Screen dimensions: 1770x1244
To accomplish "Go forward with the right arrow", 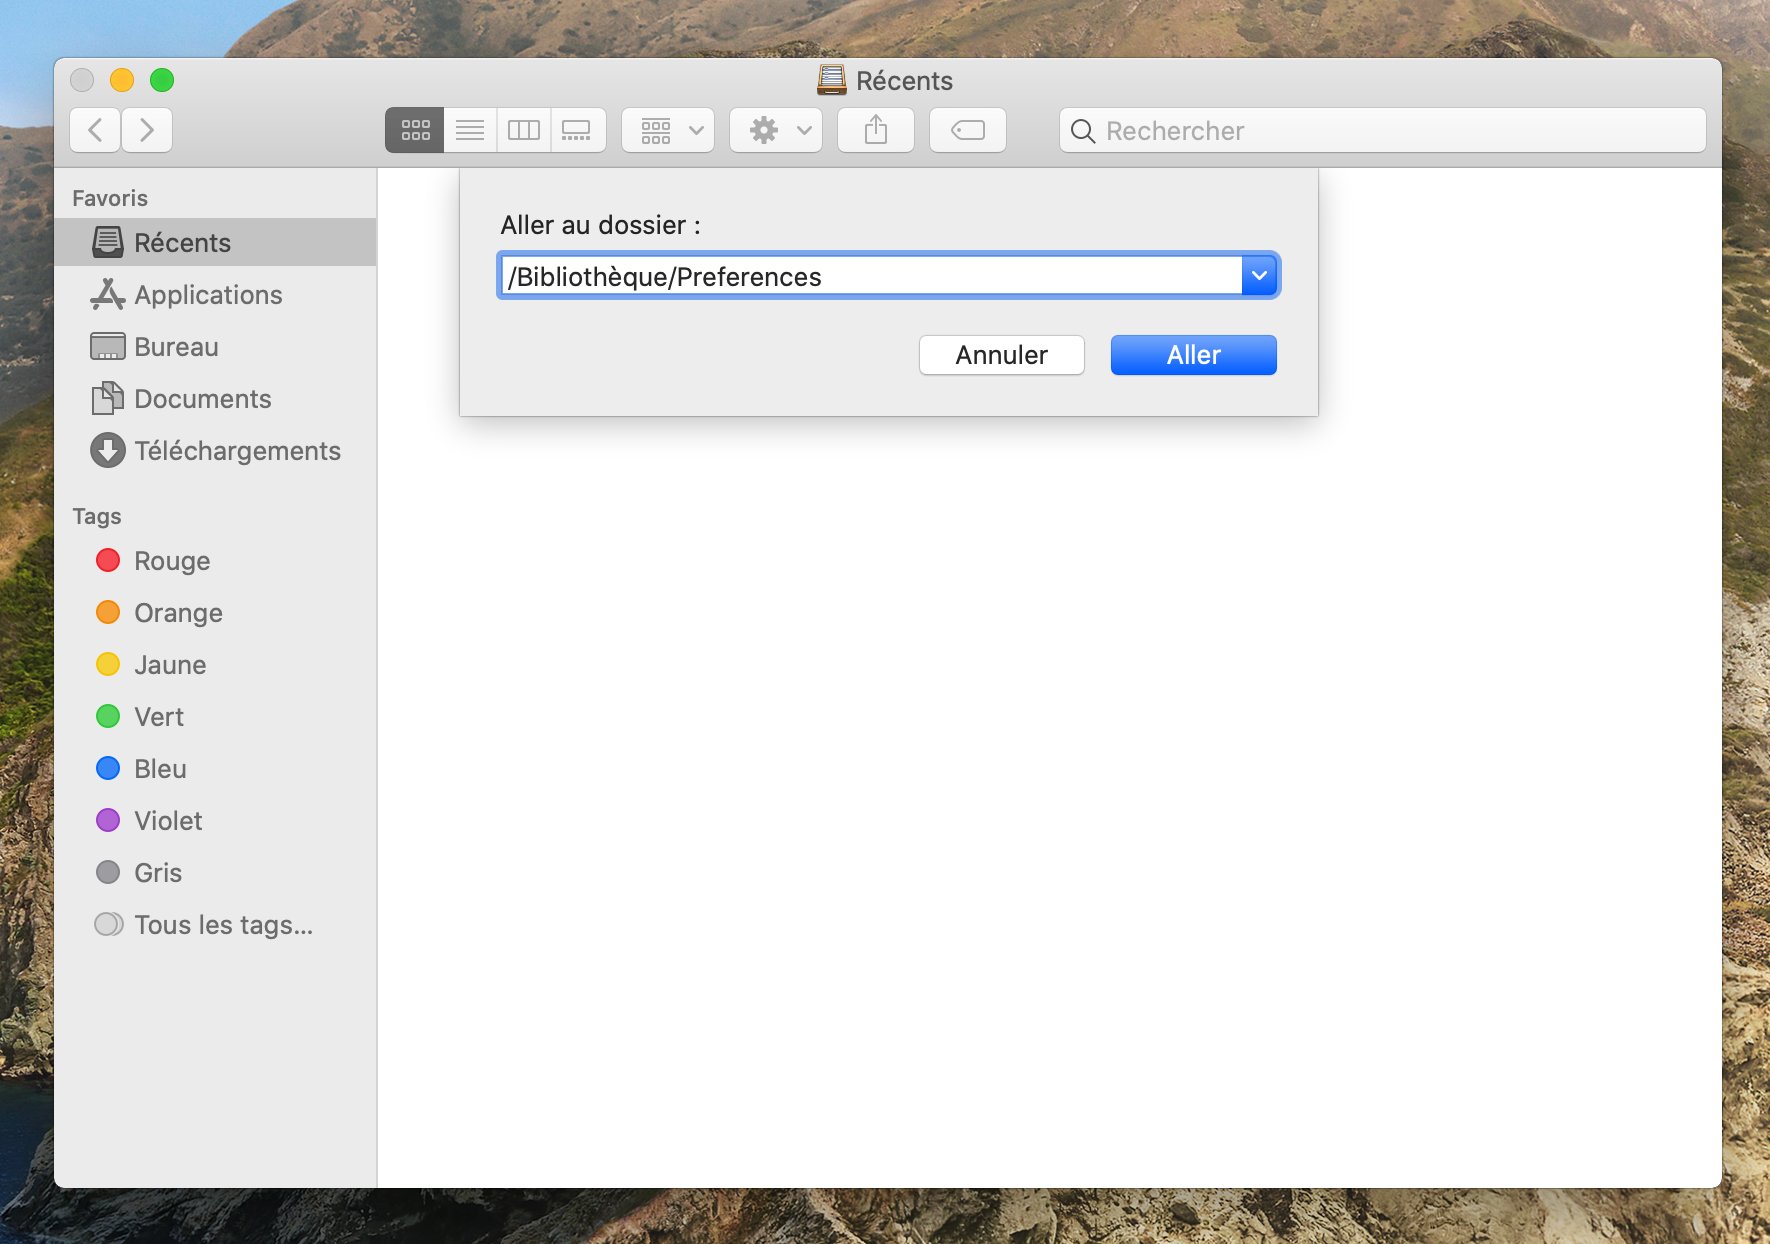I will [147, 130].
